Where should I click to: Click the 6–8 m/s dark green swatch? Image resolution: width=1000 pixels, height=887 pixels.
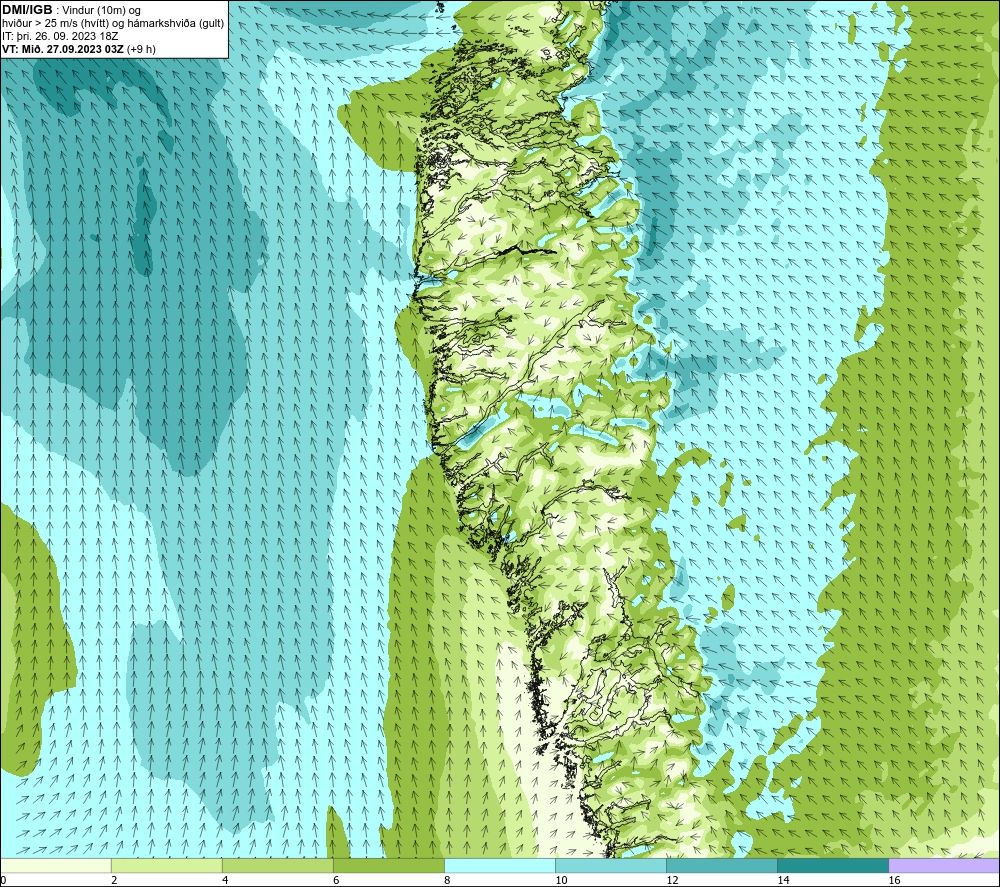pos(389,865)
